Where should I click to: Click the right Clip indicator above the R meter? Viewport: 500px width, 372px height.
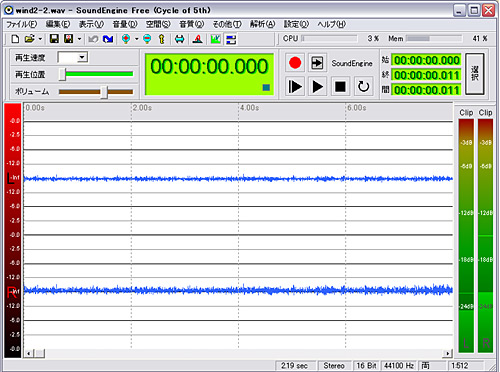[485, 113]
